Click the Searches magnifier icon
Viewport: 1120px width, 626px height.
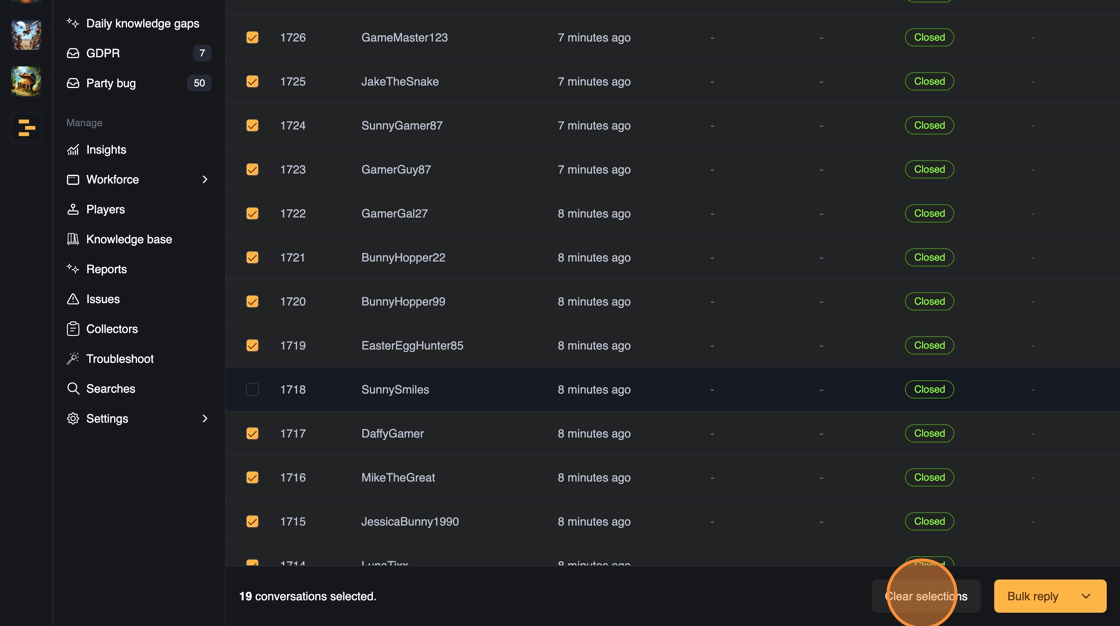click(73, 389)
